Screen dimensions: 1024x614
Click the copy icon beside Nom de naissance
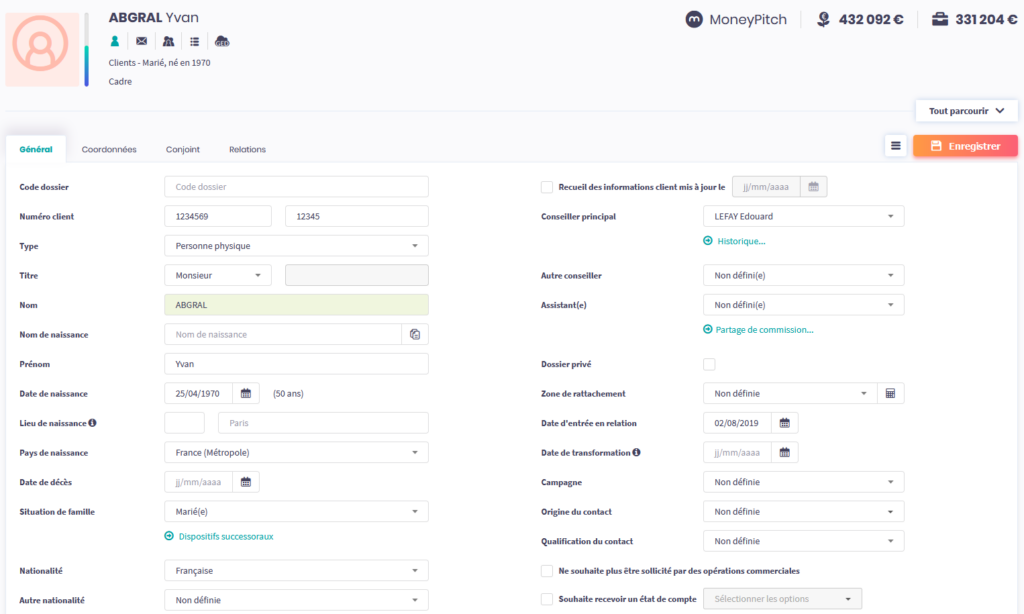click(x=415, y=334)
